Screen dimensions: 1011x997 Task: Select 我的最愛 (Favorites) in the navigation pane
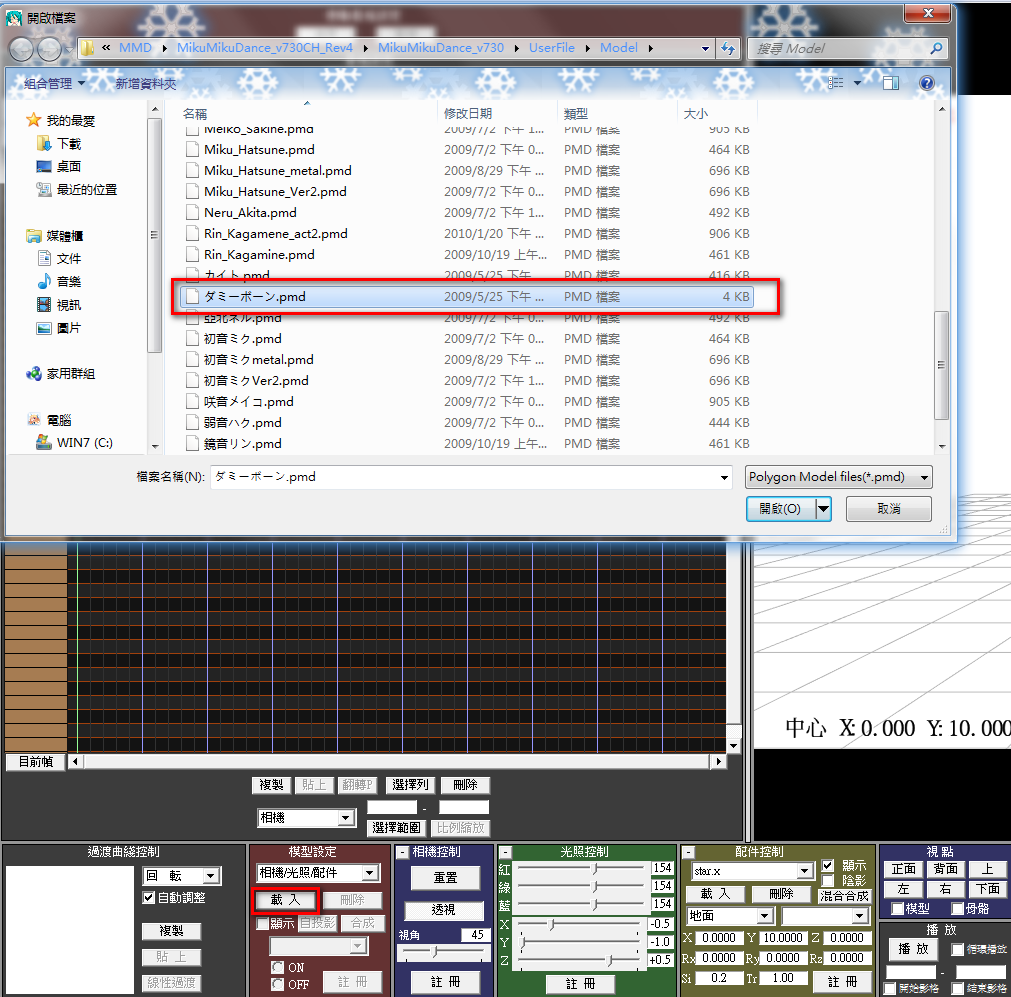pyautogui.click(x=61, y=121)
